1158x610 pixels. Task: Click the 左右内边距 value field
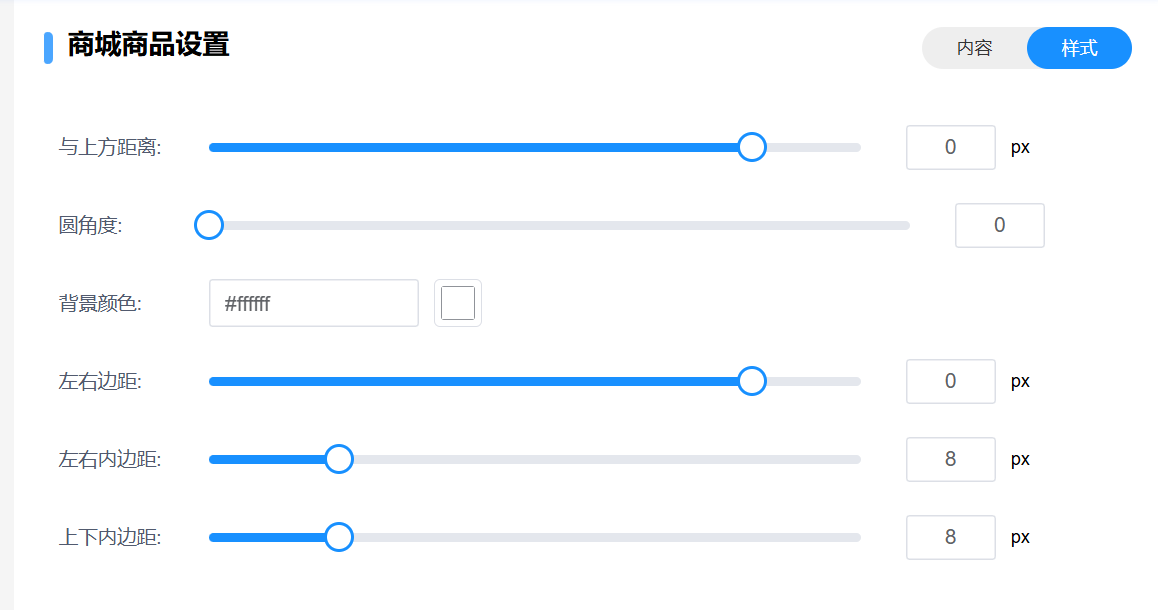click(x=950, y=459)
